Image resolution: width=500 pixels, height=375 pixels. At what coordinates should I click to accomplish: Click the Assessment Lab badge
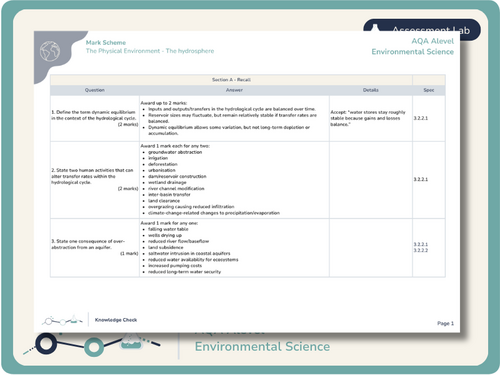(422, 30)
